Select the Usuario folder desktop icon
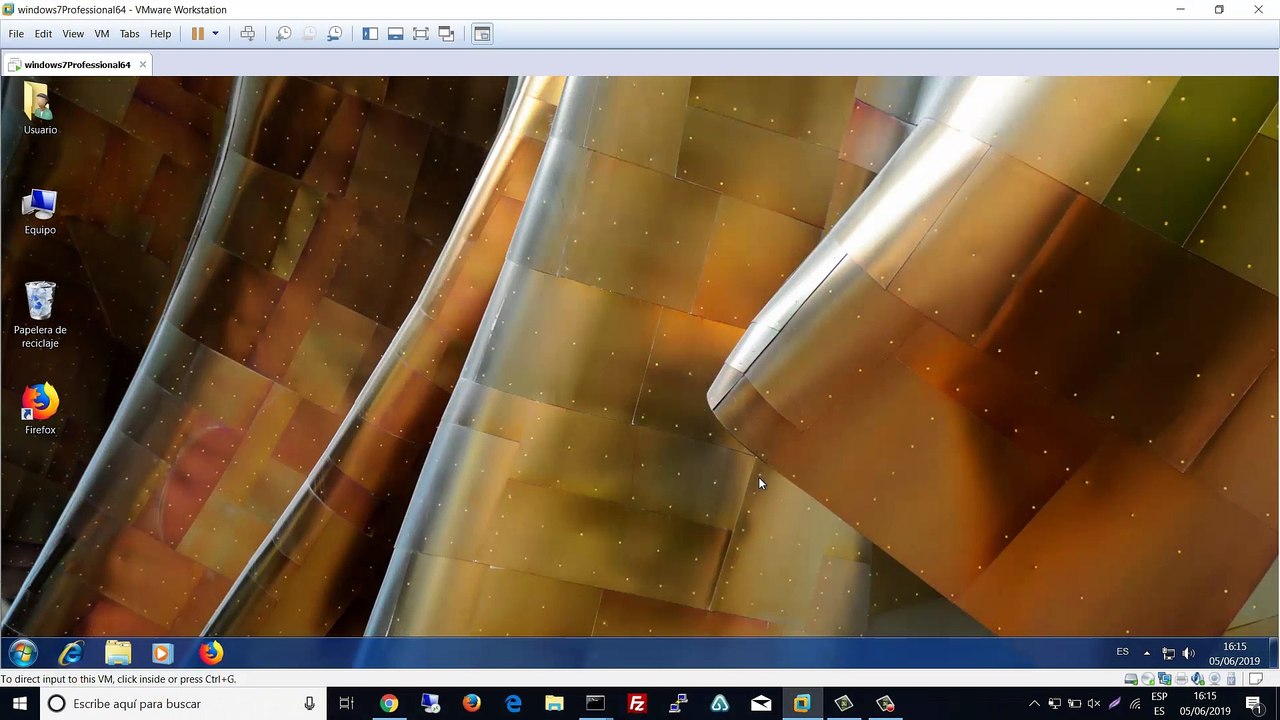 tap(40, 109)
